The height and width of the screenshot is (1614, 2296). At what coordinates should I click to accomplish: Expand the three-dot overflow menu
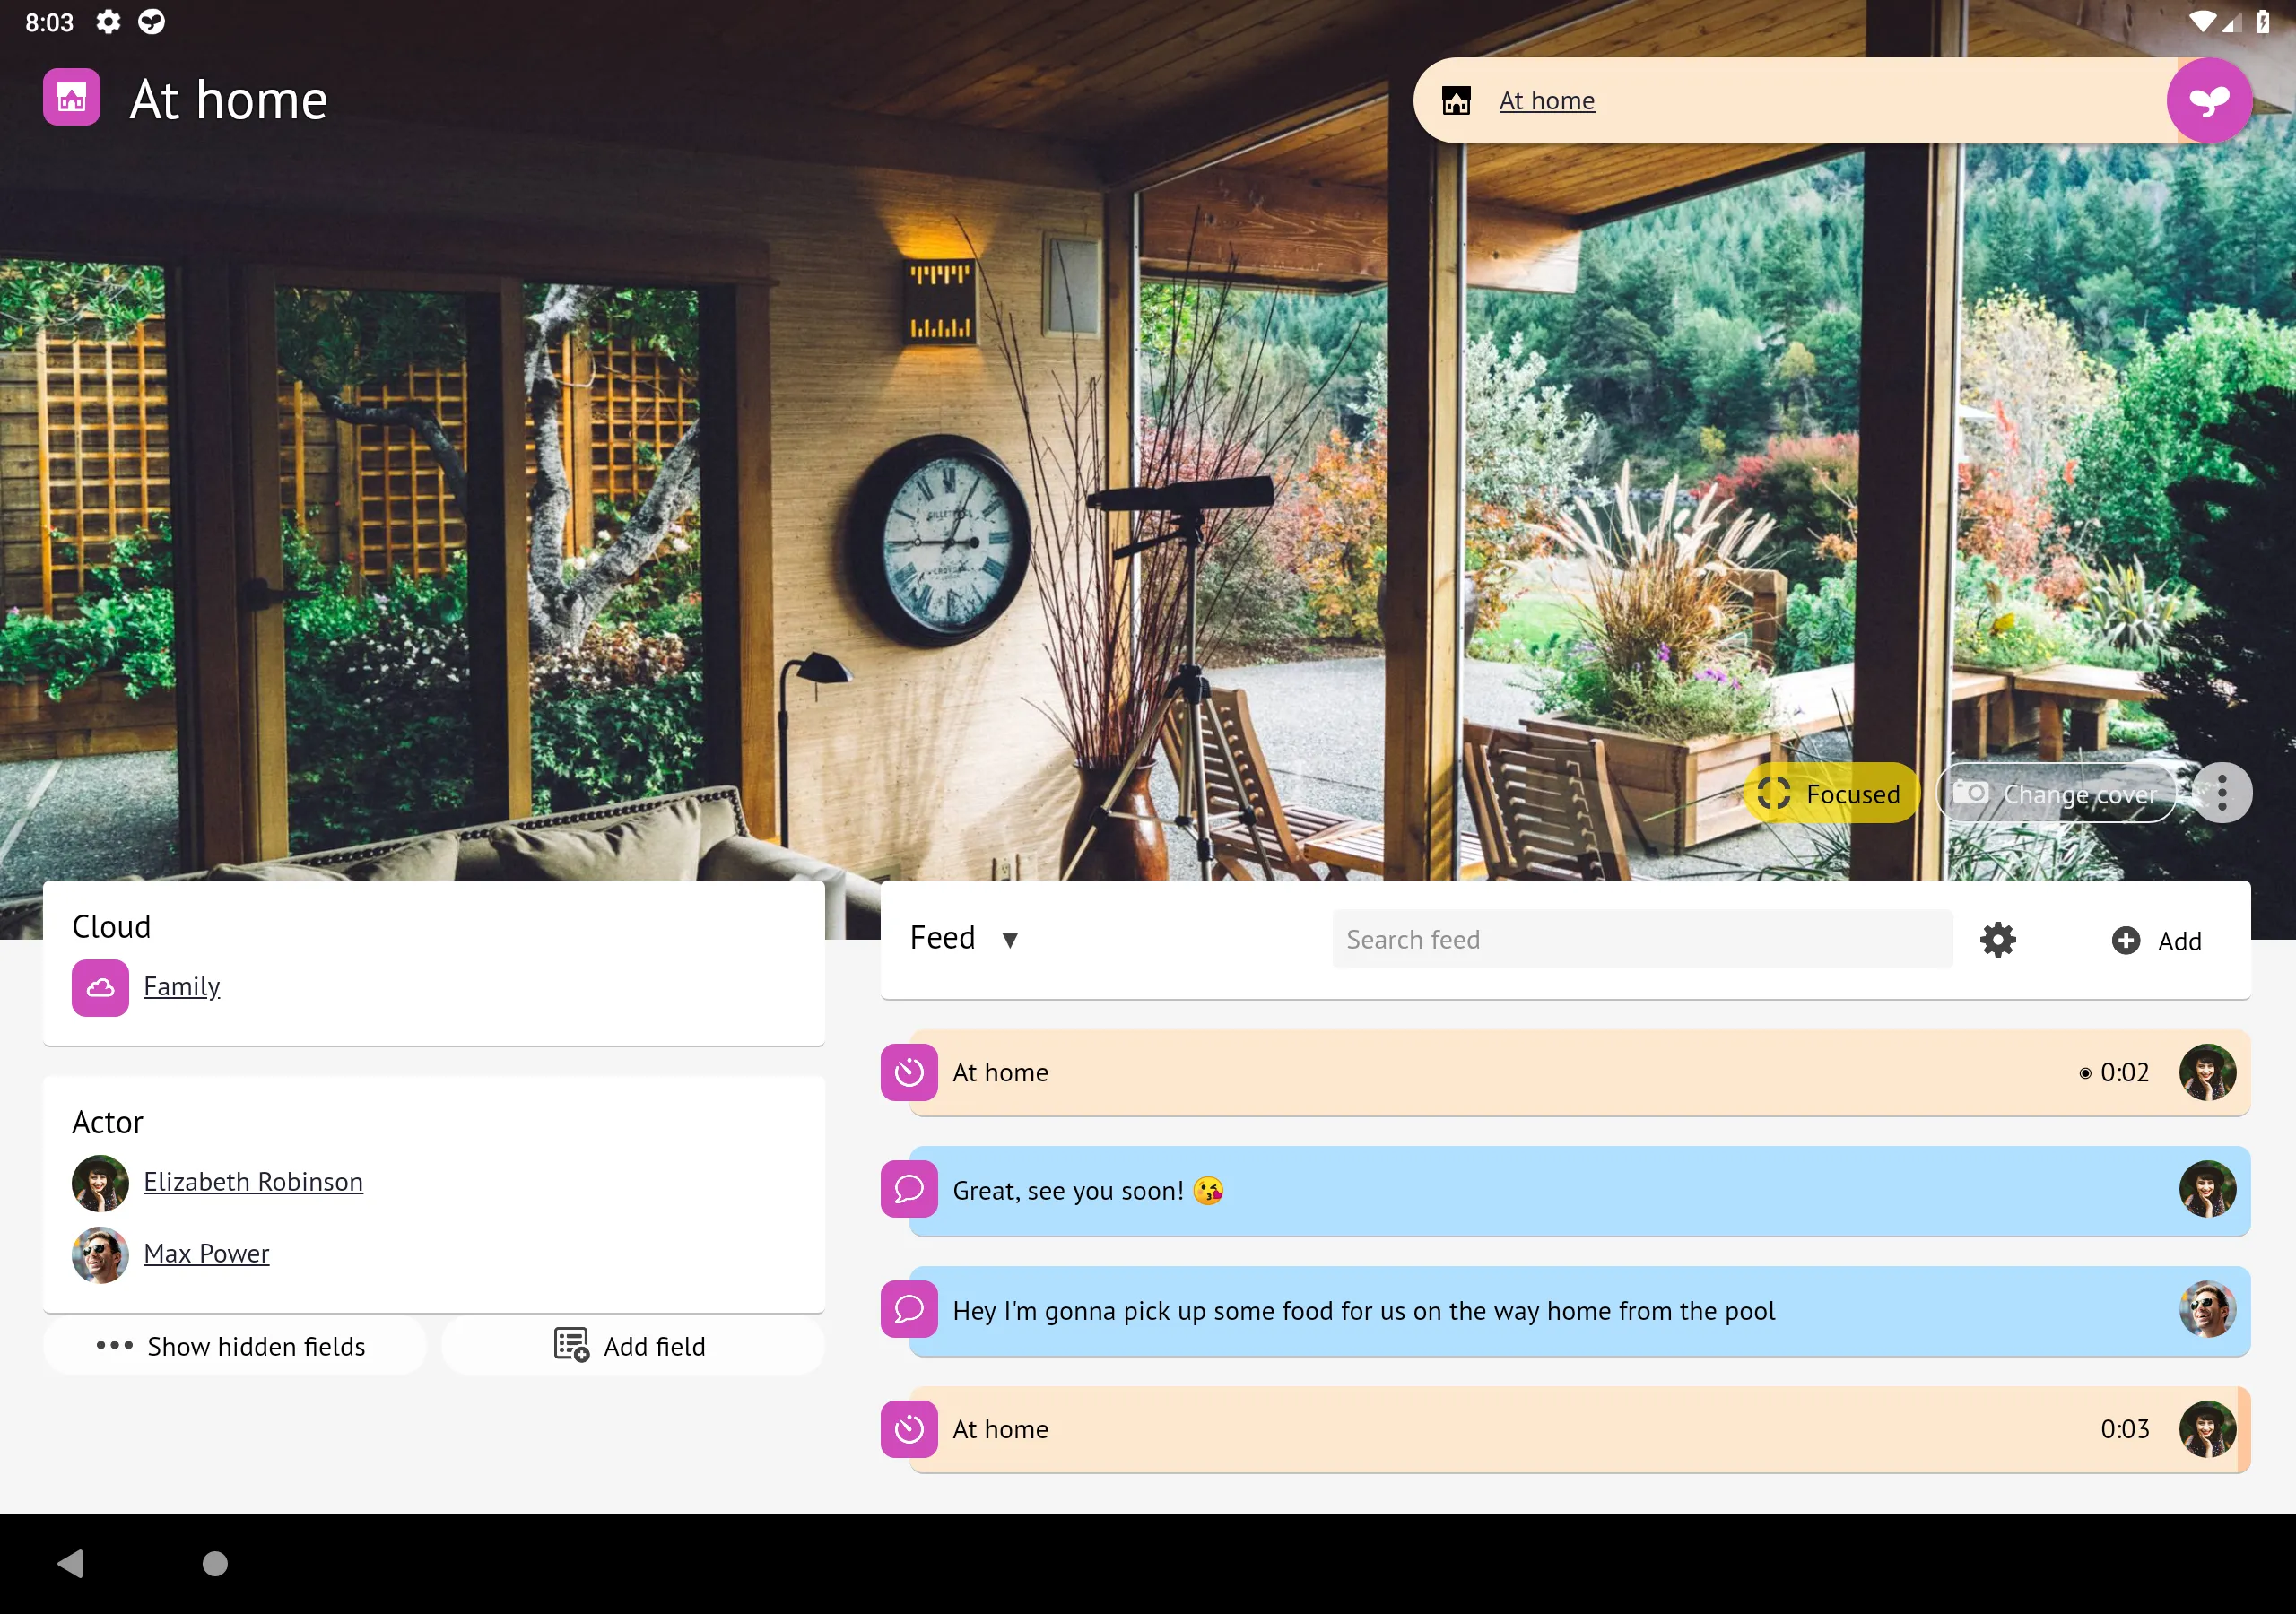click(x=2222, y=794)
